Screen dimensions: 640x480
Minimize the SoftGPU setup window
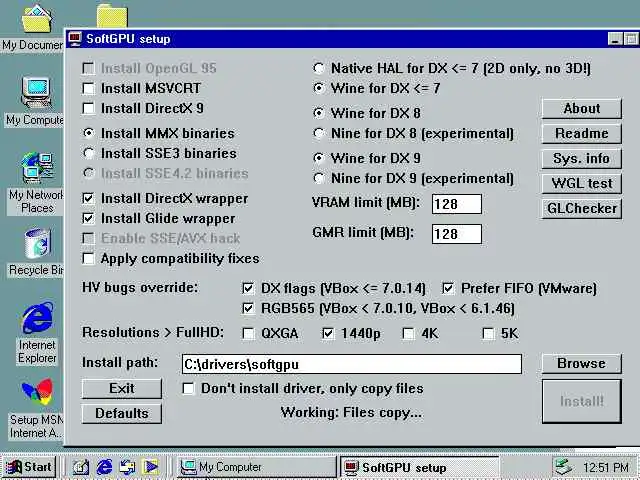(616, 39)
